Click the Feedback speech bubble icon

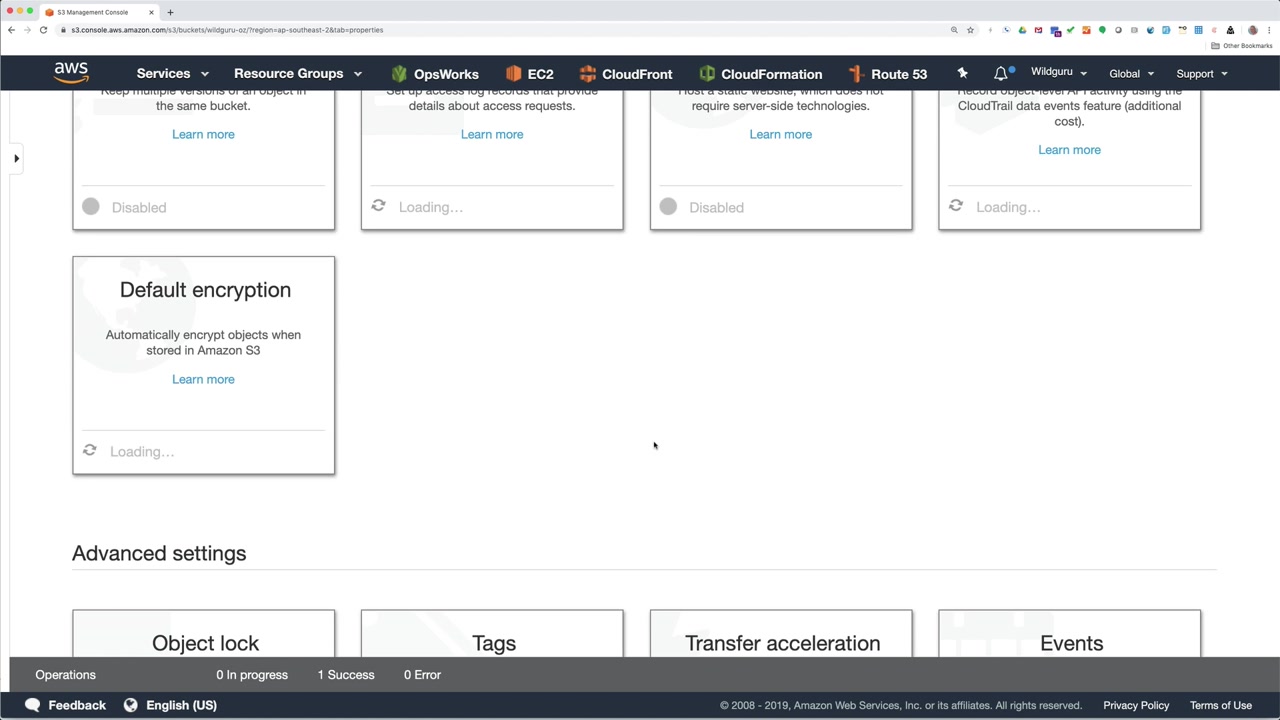(32, 705)
